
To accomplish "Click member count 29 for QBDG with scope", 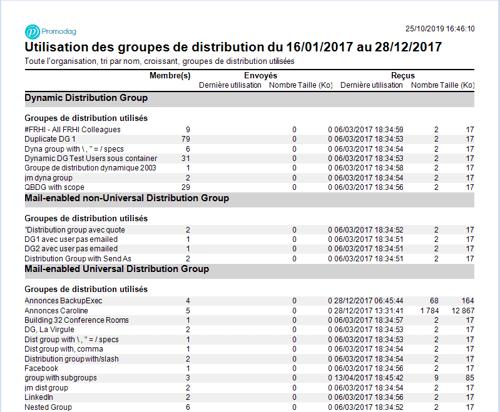I will 186,187.
